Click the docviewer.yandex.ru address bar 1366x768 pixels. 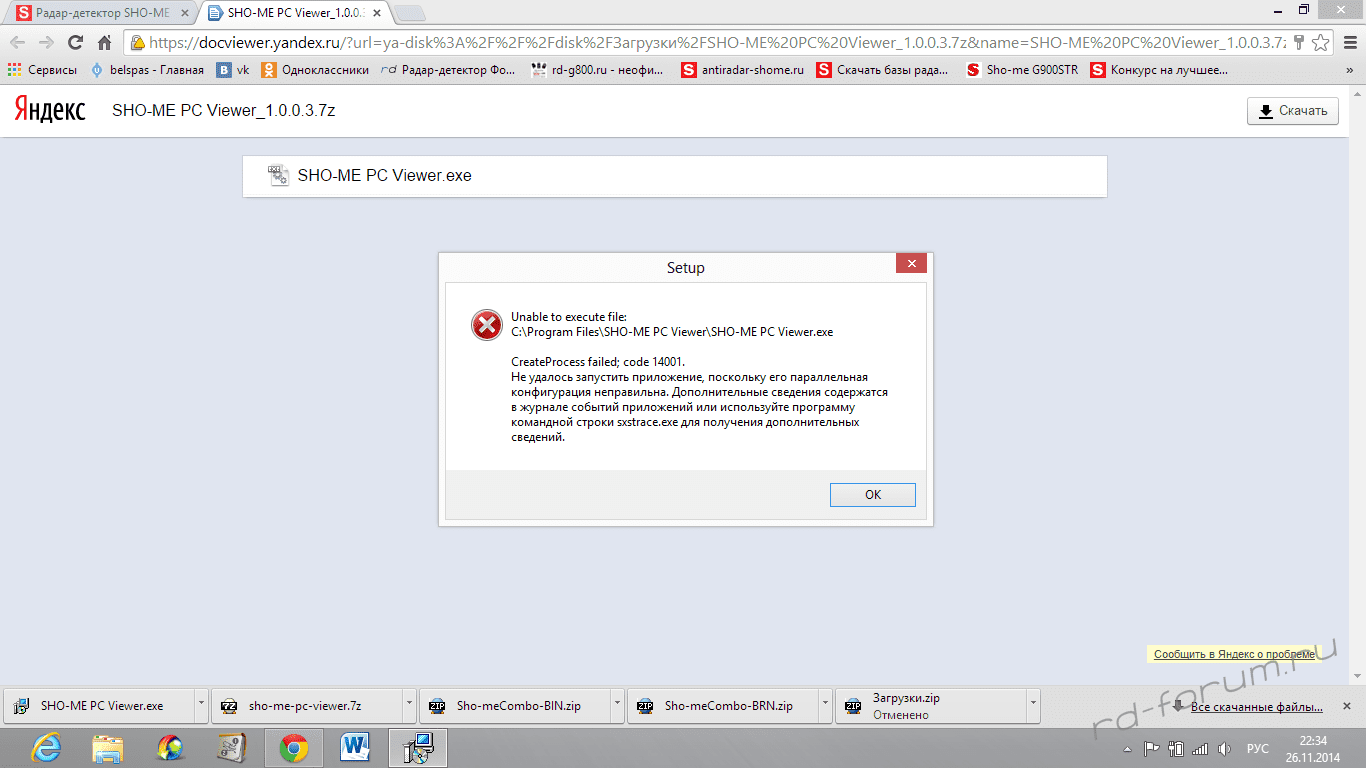(x=715, y=43)
